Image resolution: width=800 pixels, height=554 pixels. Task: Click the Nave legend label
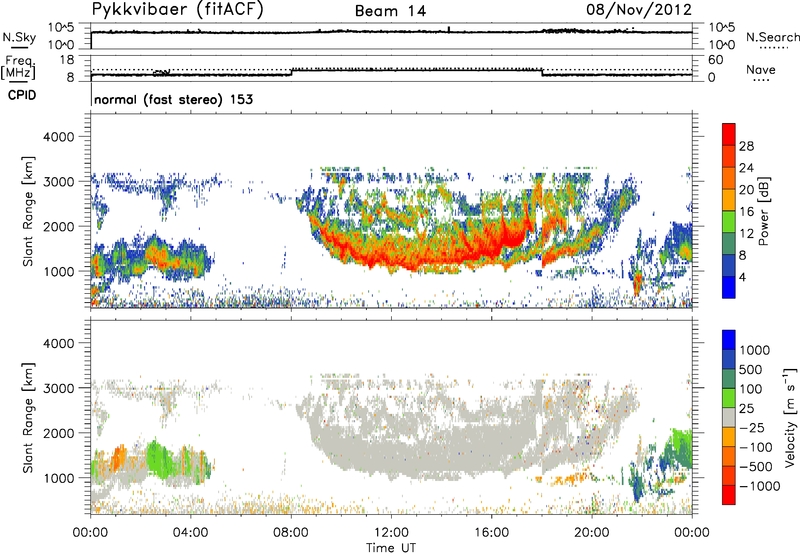tap(761, 69)
